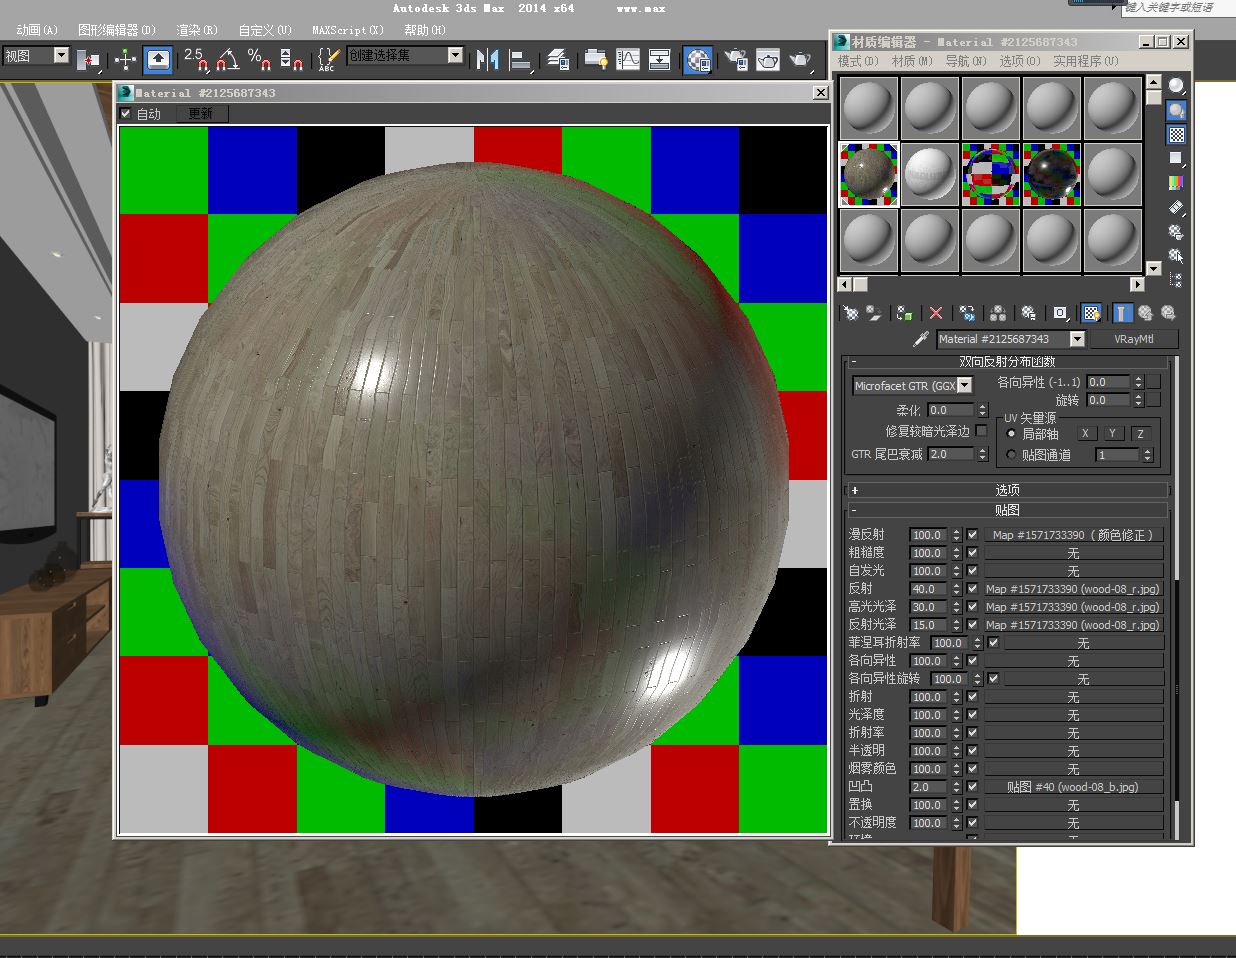This screenshot has width=1236, height=958.
Task: Open the Material #2125687343 name dropdown
Action: (x=1076, y=340)
